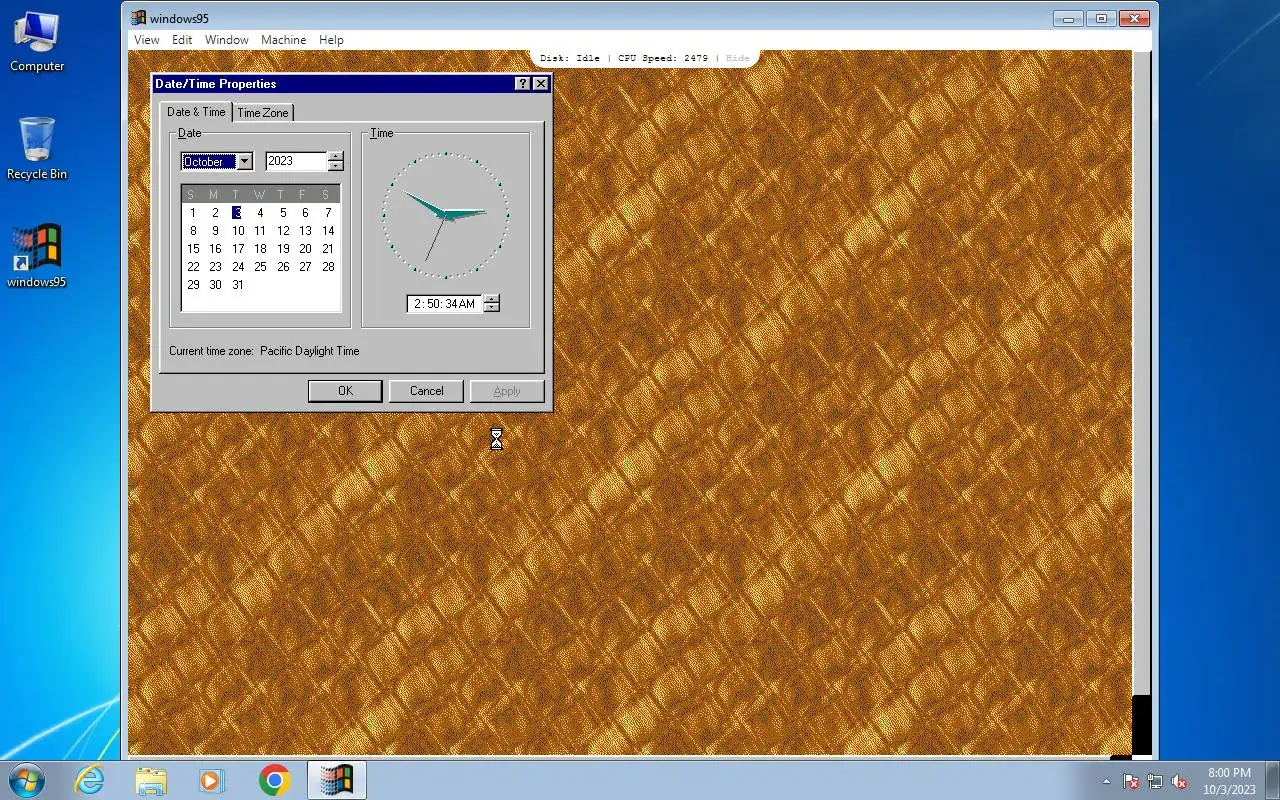Select day 1 in the calendar
Image resolution: width=1280 pixels, height=800 pixels.
[x=192, y=213]
